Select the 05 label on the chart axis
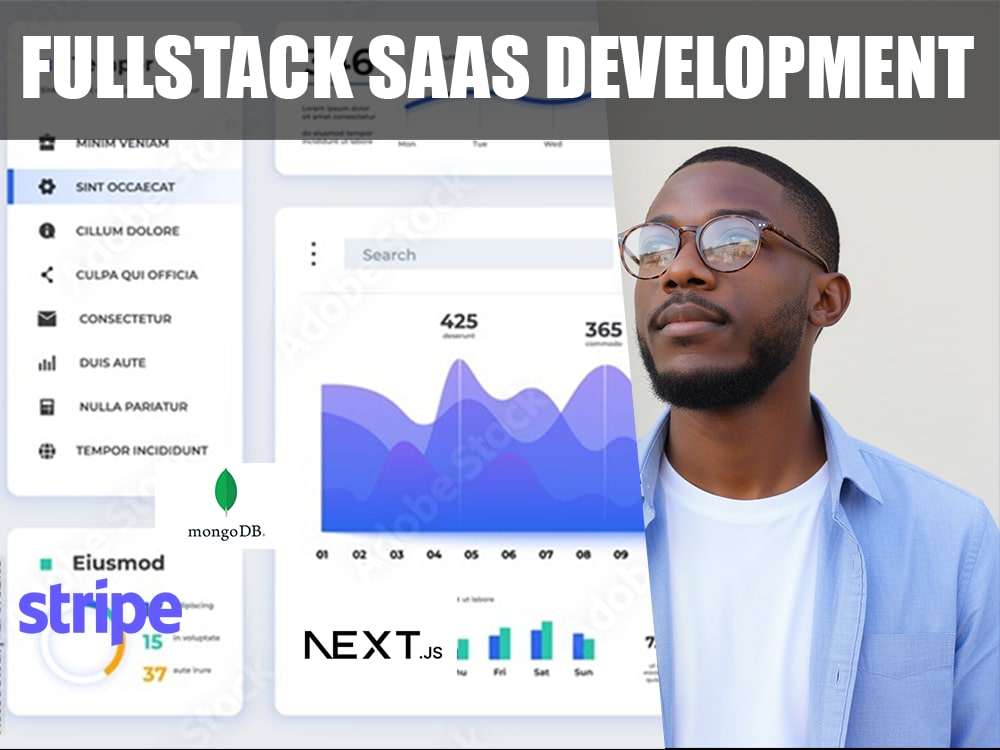1000x750 pixels. point(471,555)
